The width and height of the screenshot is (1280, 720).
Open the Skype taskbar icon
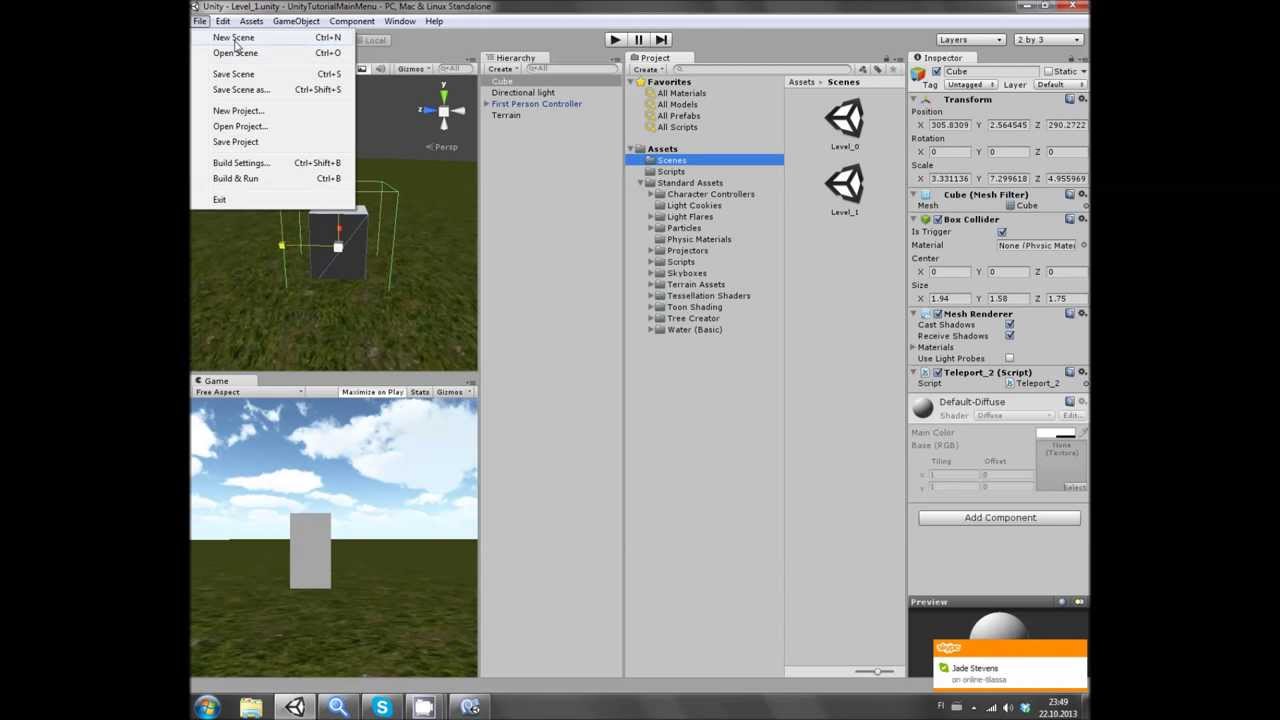pos(381,708)
